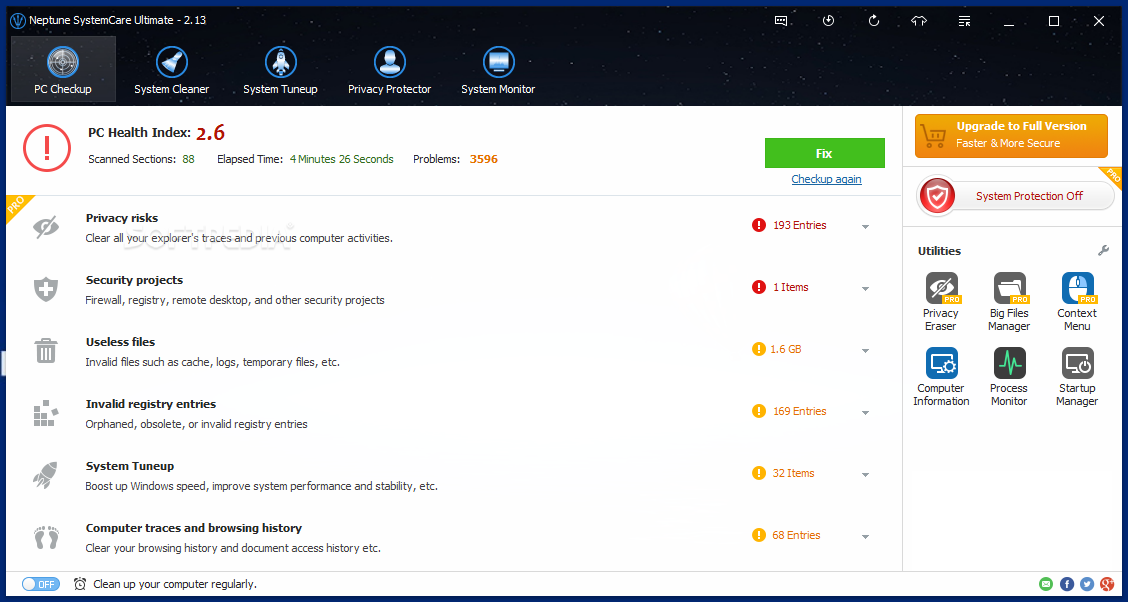
Task: Open the System Monitor tab
Action: 498,68
